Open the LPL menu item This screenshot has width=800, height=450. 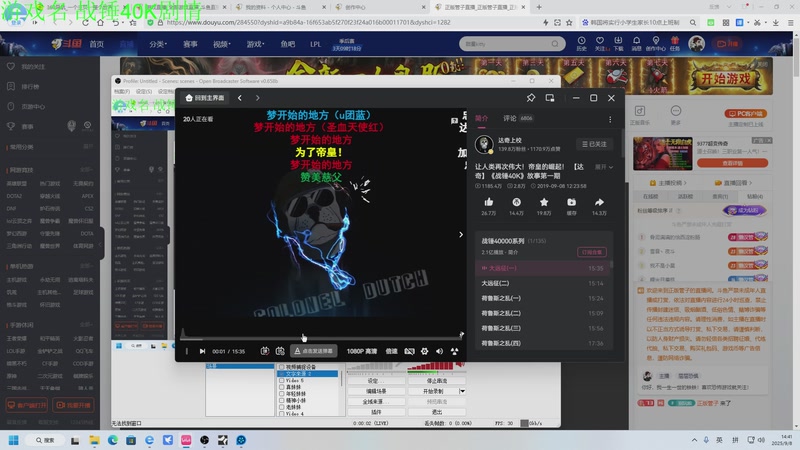coord(315,44)
